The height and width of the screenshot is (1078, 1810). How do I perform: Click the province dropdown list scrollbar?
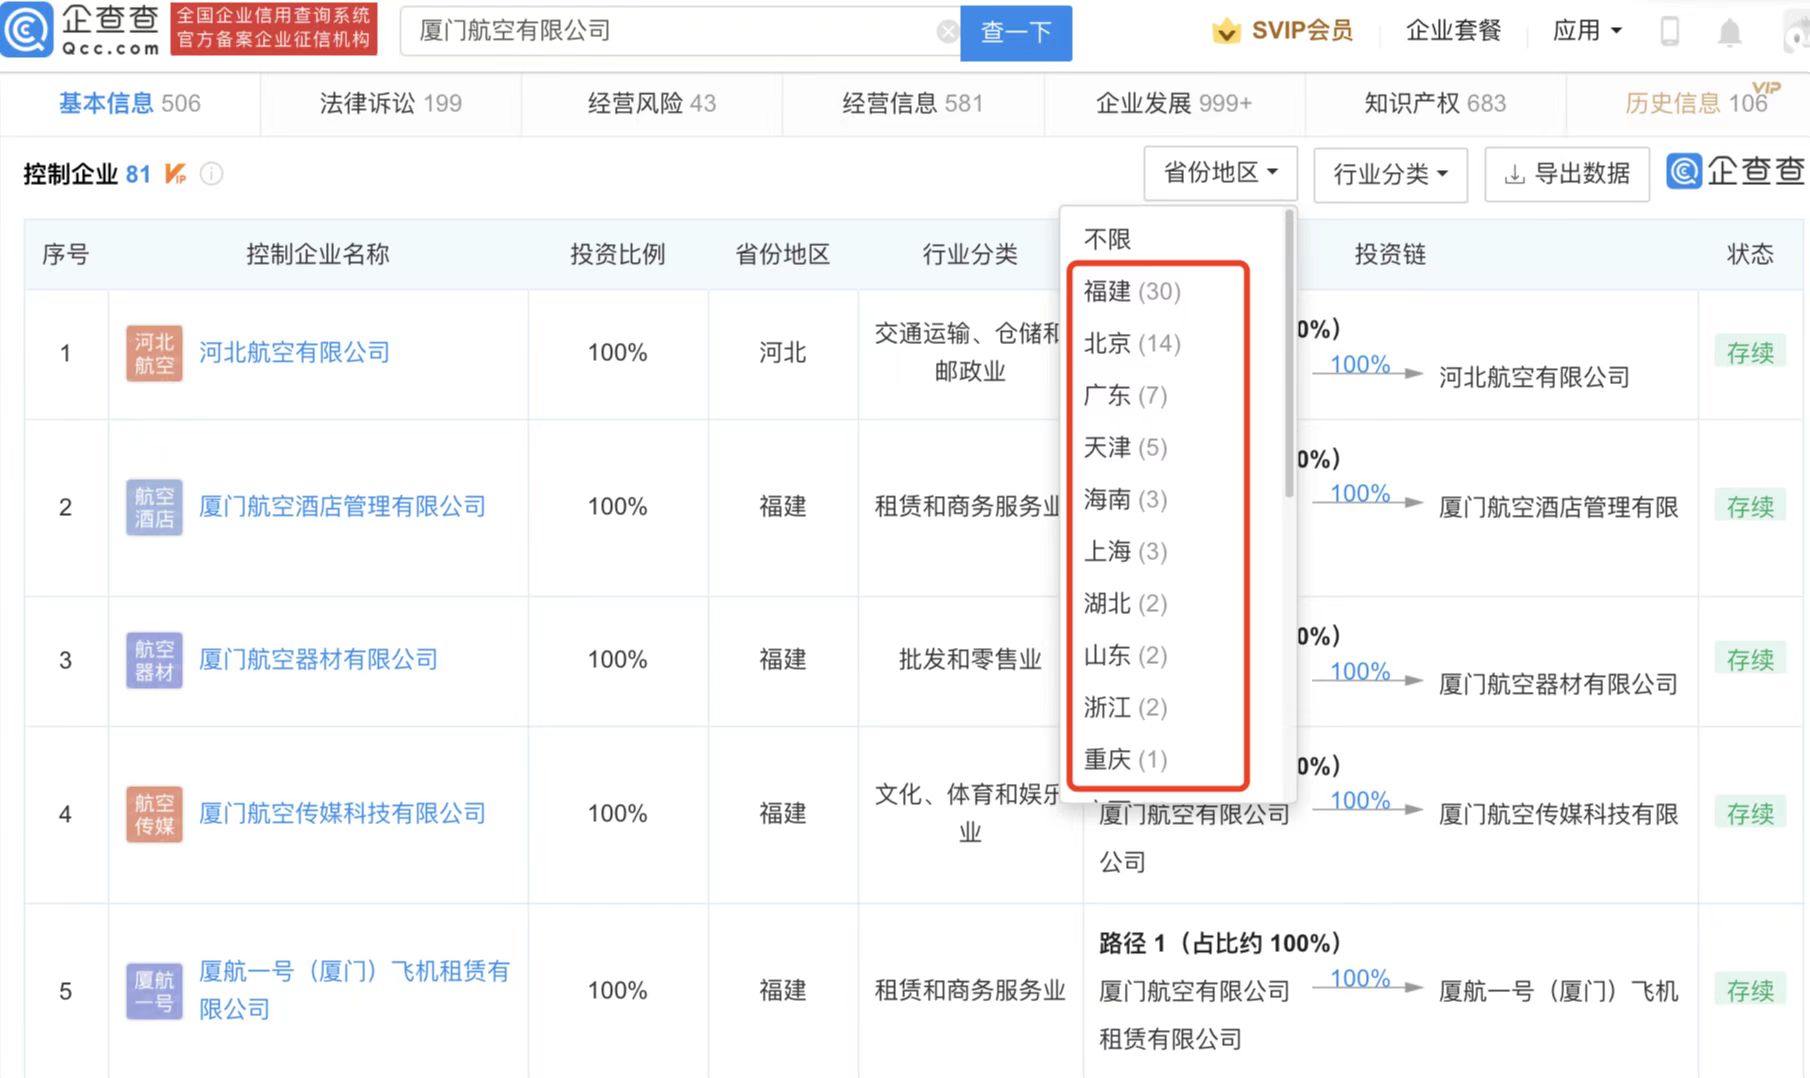[1289, 353]
